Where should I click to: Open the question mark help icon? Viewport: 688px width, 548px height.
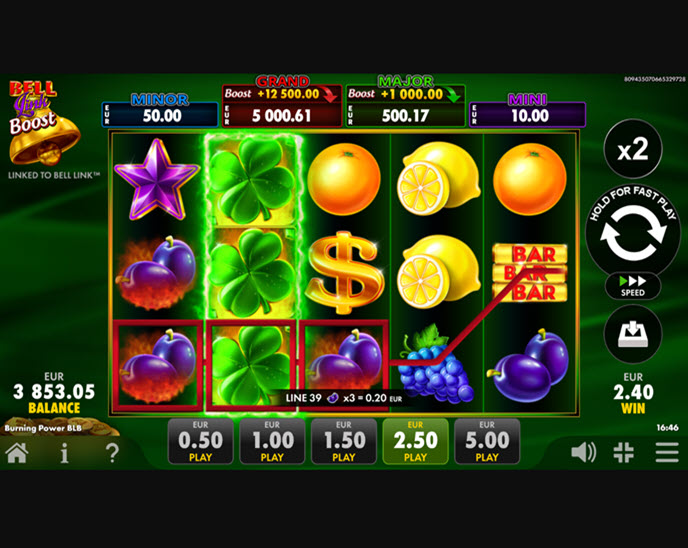pyautogui.click(x=112, y=453)
